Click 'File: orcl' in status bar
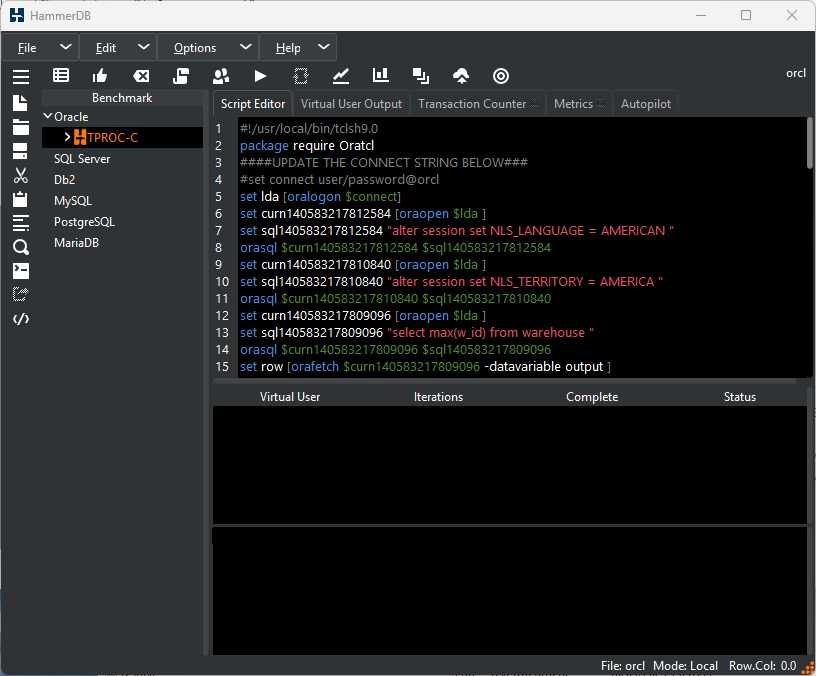The width and height of the screenshot is (816, 676). tap(622, 666)
